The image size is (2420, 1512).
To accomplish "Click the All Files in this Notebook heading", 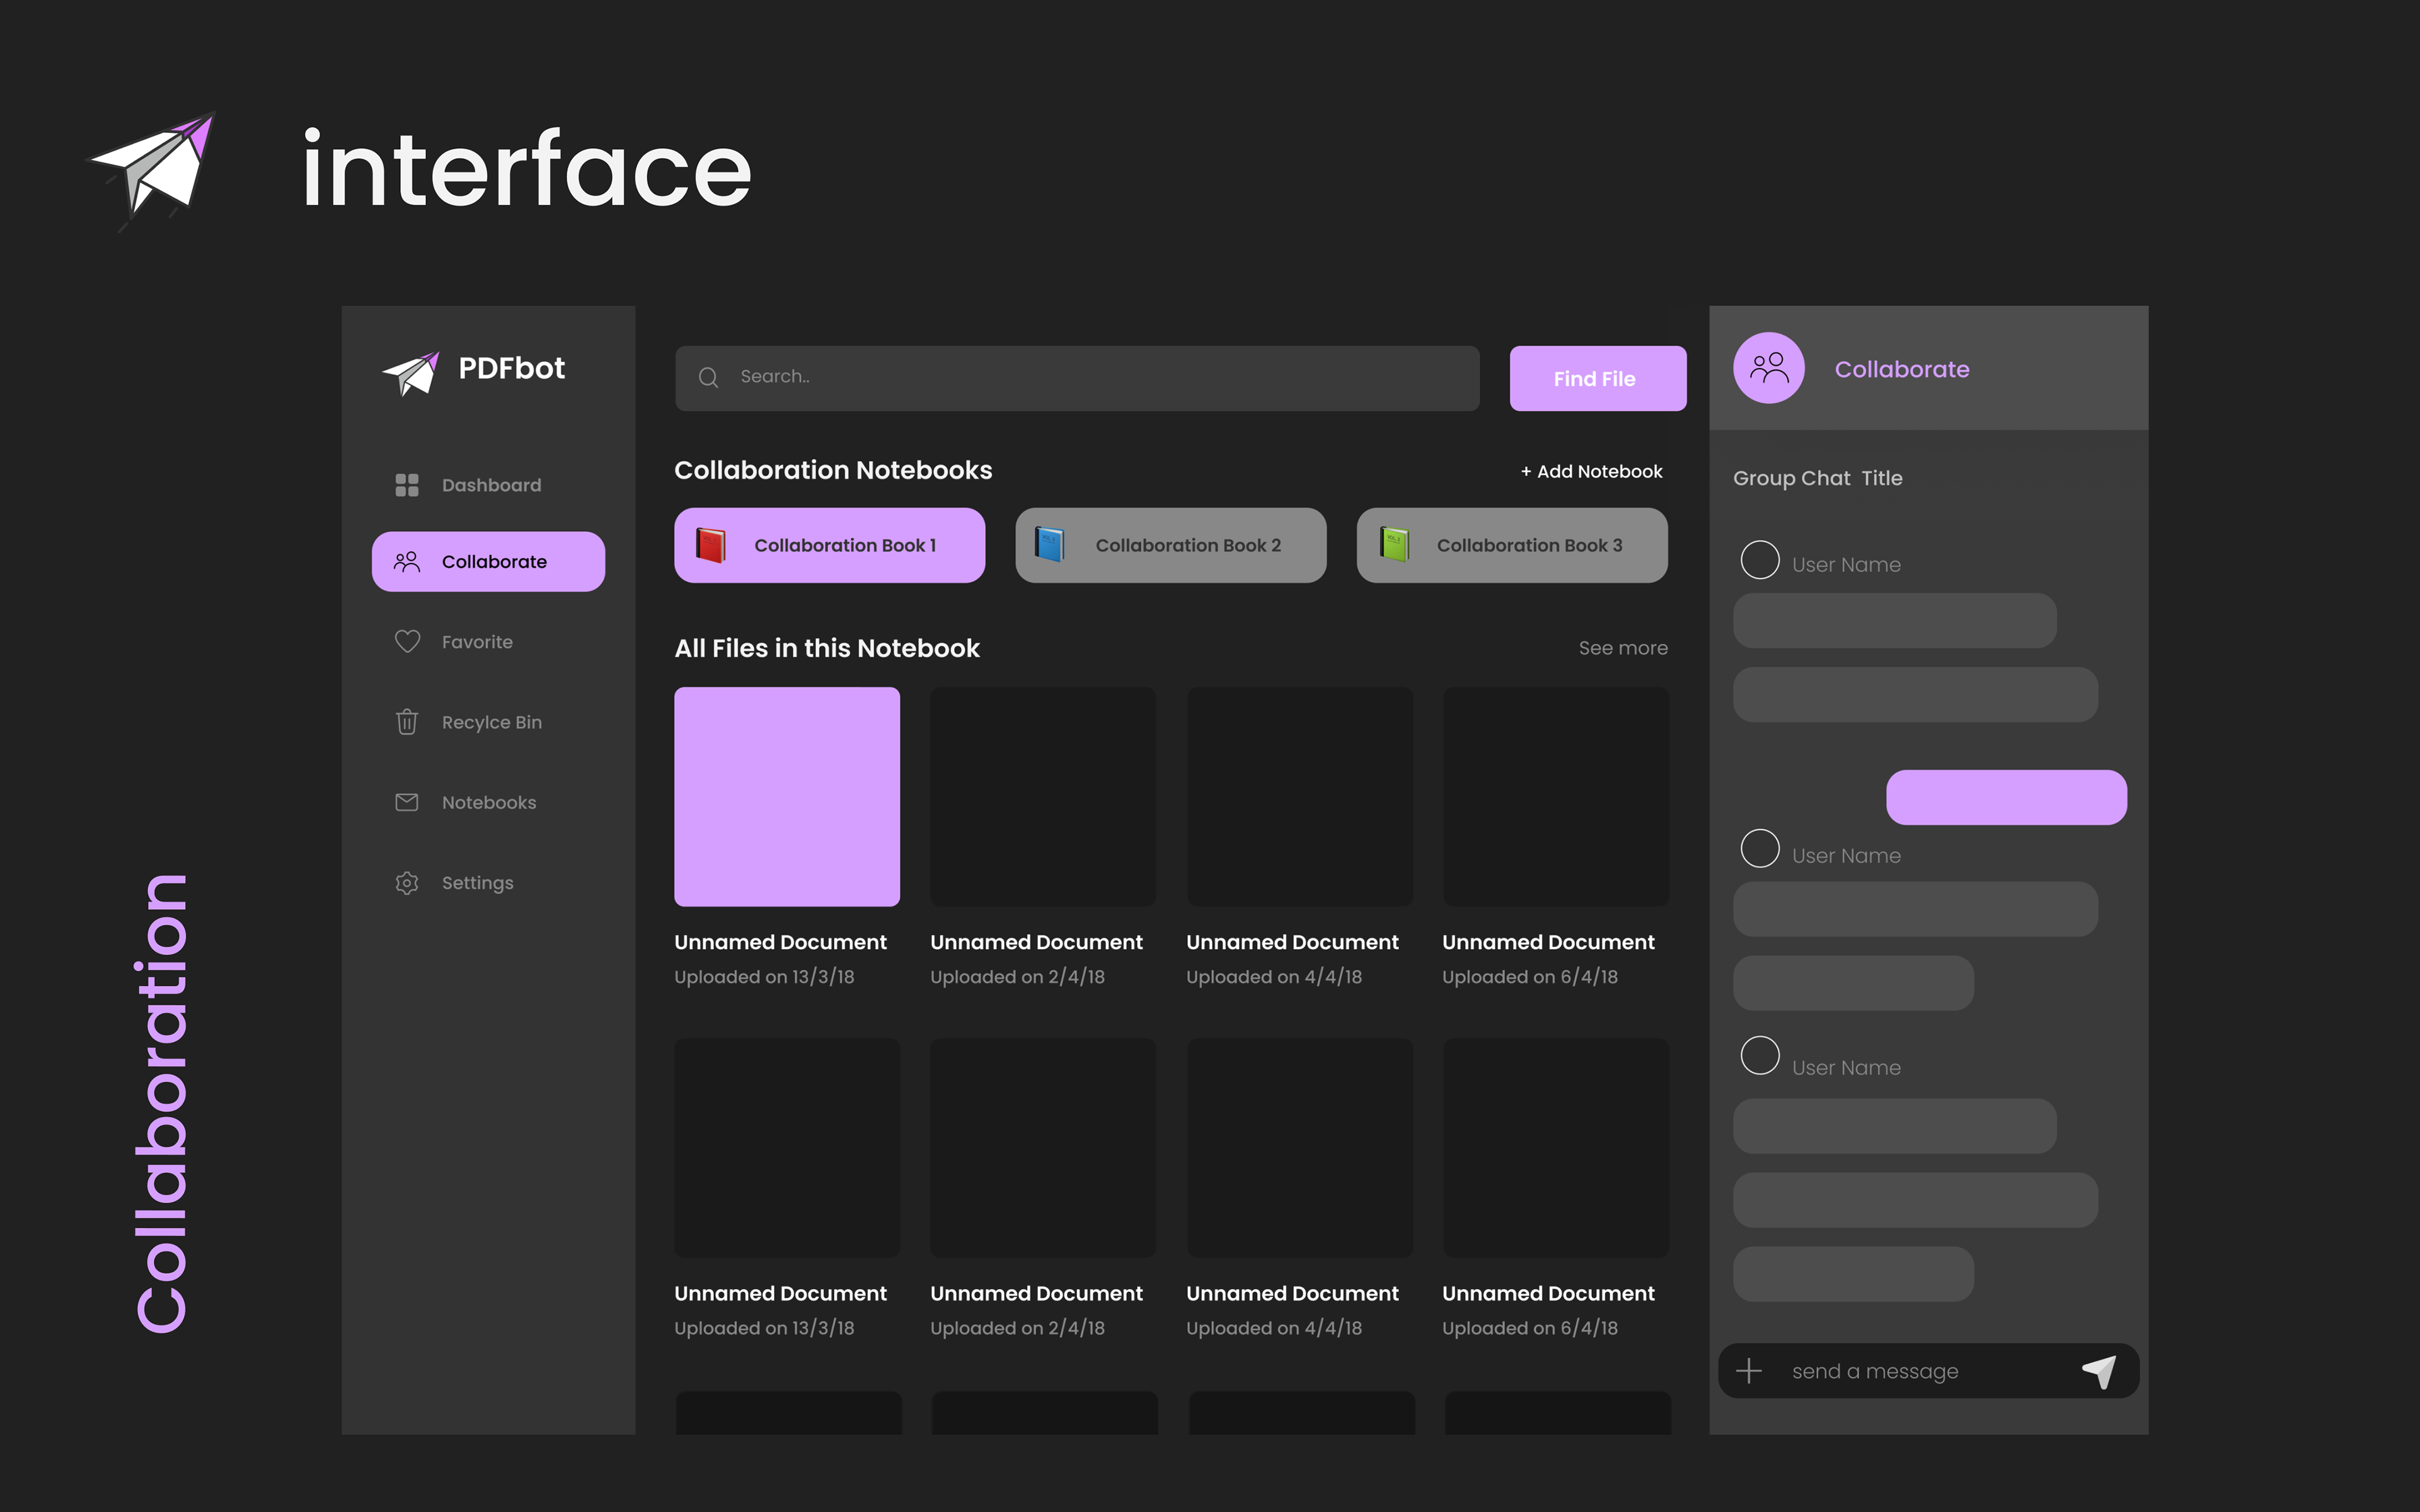I will point(827,648).
